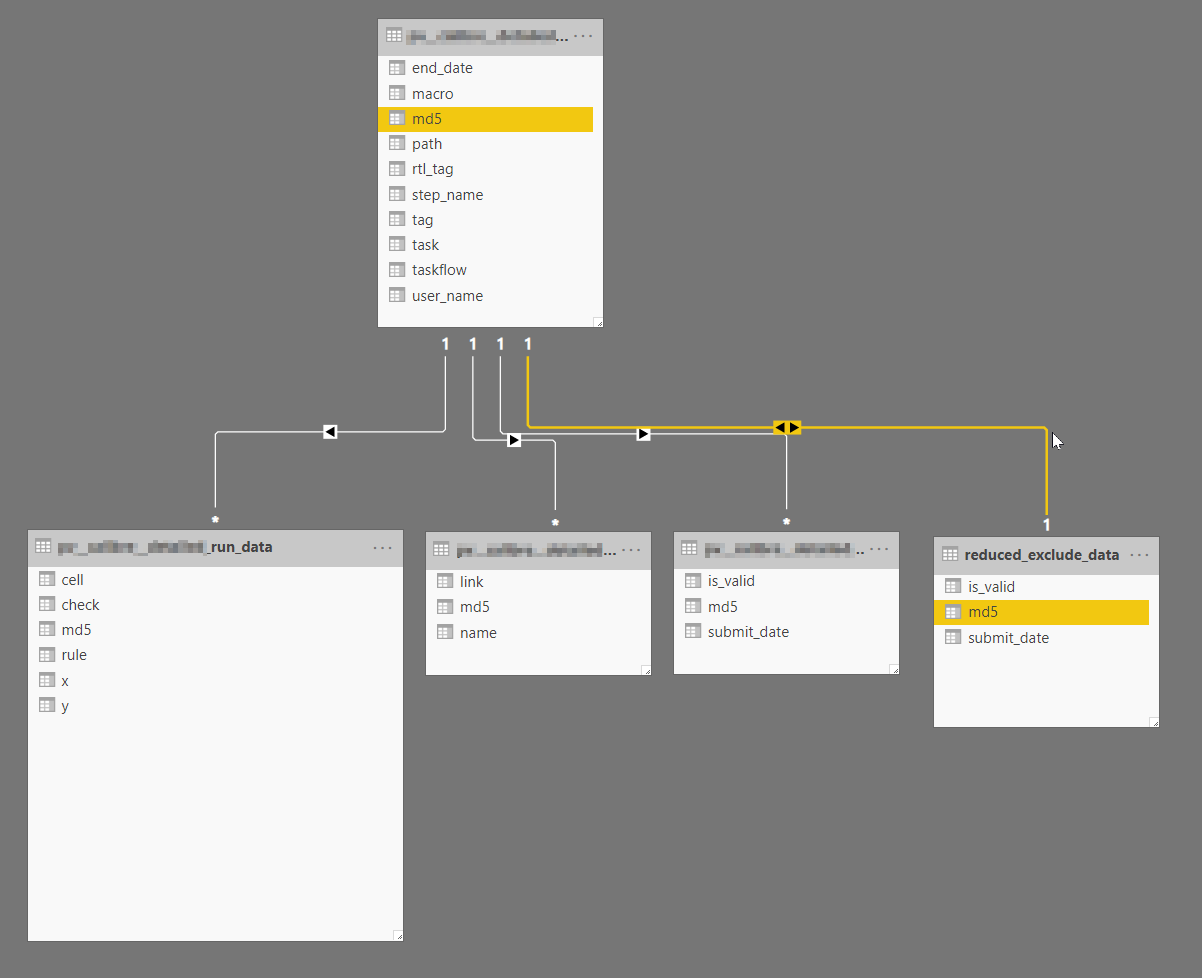Select the rtl_tag field

[x=485, y=169]
